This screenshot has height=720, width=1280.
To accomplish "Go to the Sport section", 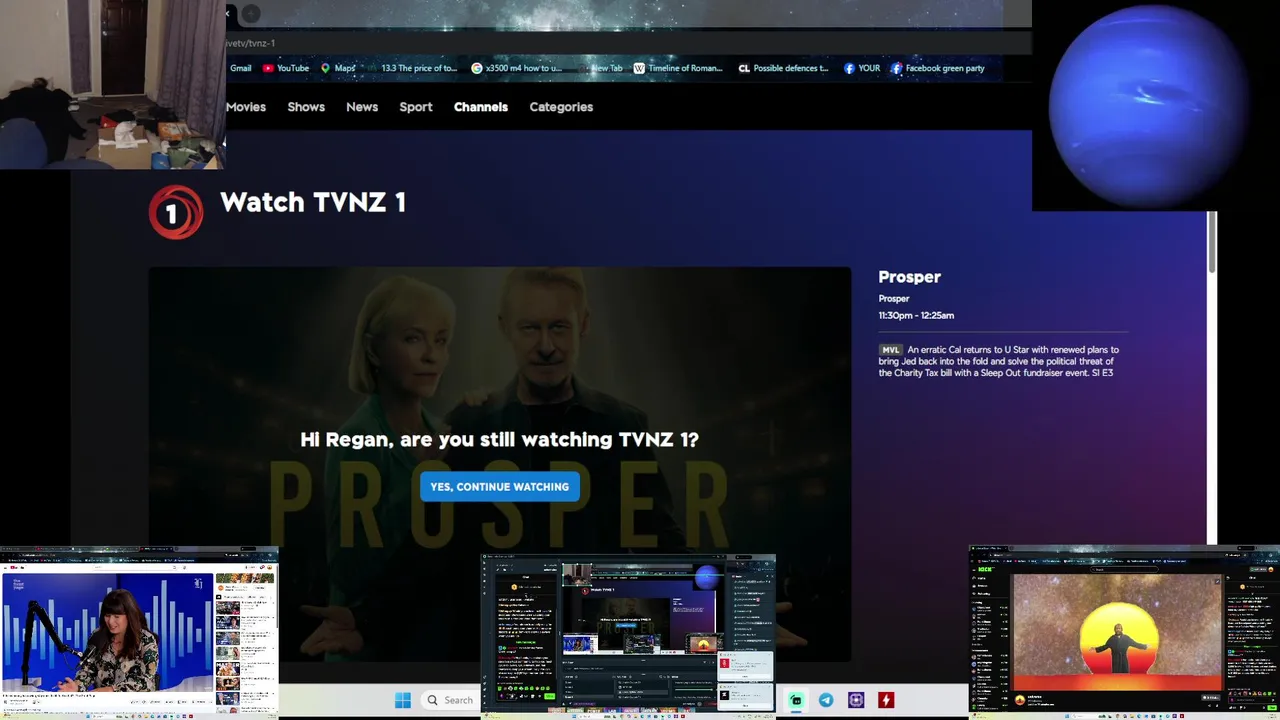I will tap(416, 107).
